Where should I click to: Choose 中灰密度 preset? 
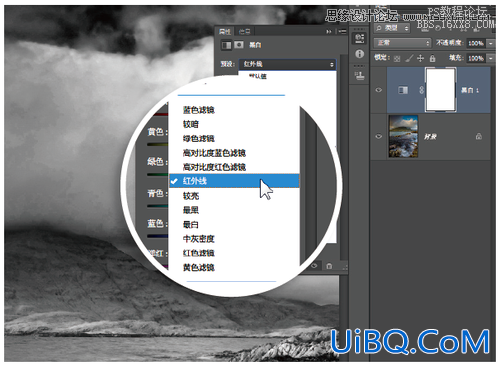tap(198, 239)
